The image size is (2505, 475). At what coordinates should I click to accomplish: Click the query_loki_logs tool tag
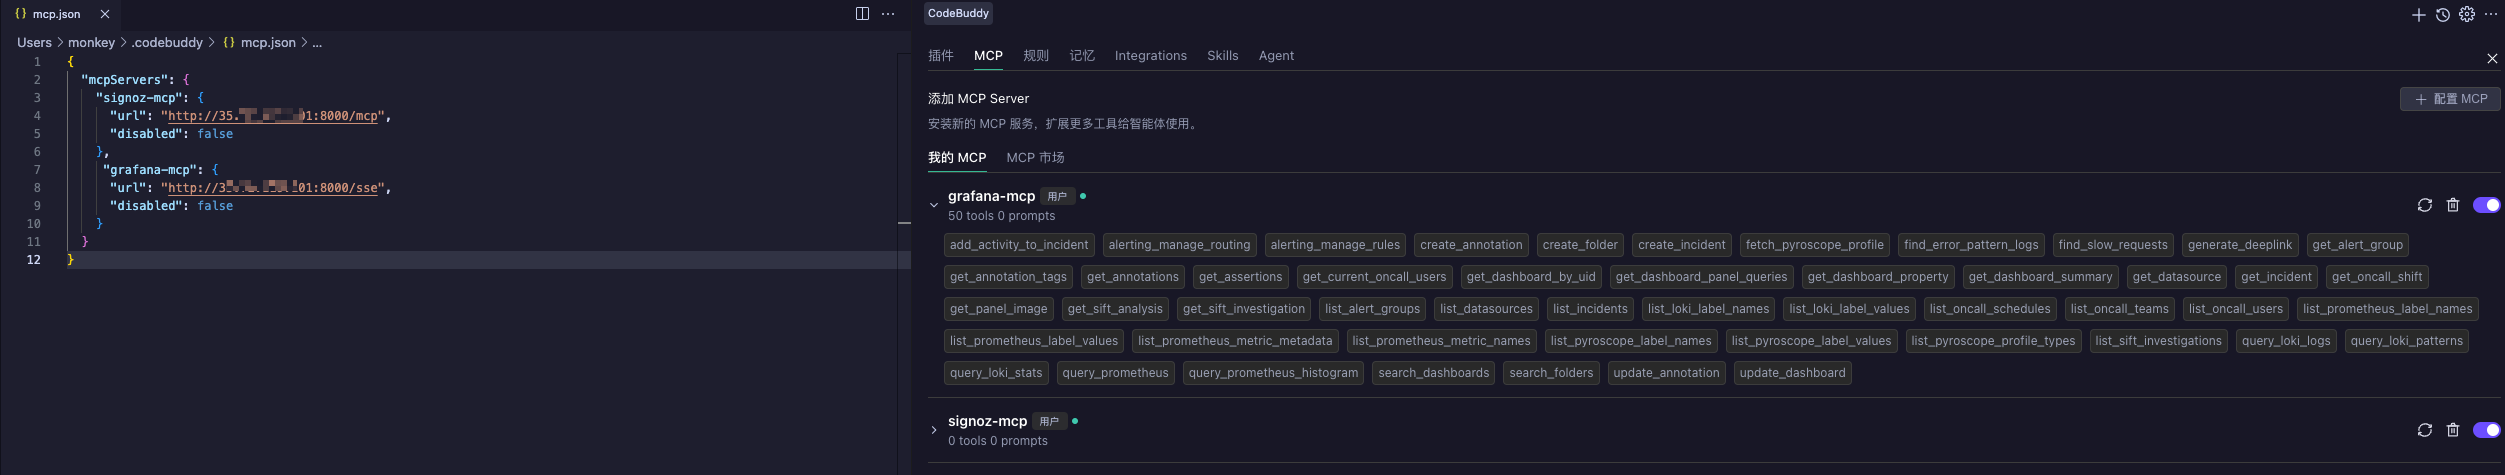(x=2286, y=341)
